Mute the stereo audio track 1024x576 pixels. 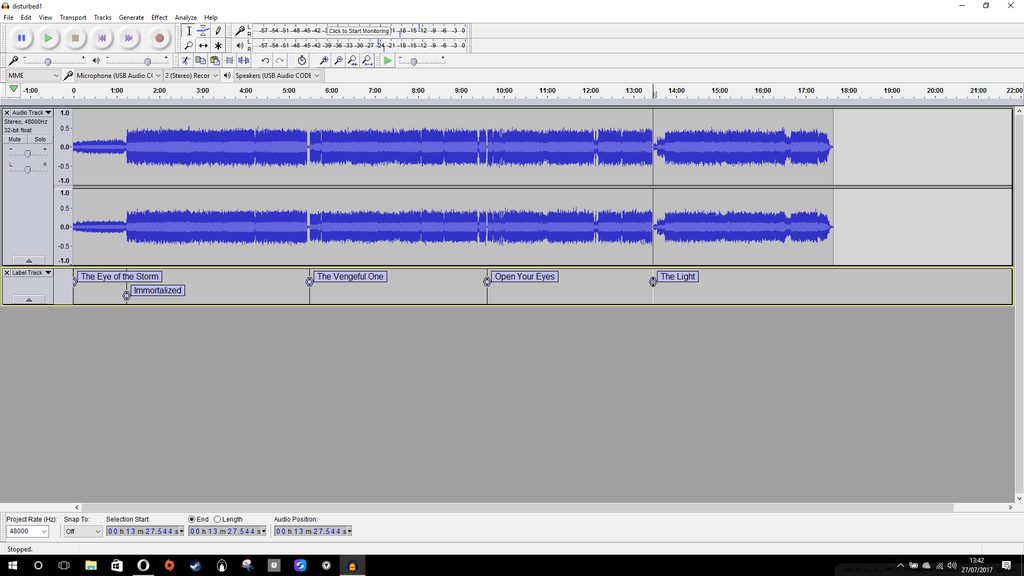(x=13, y=140)
